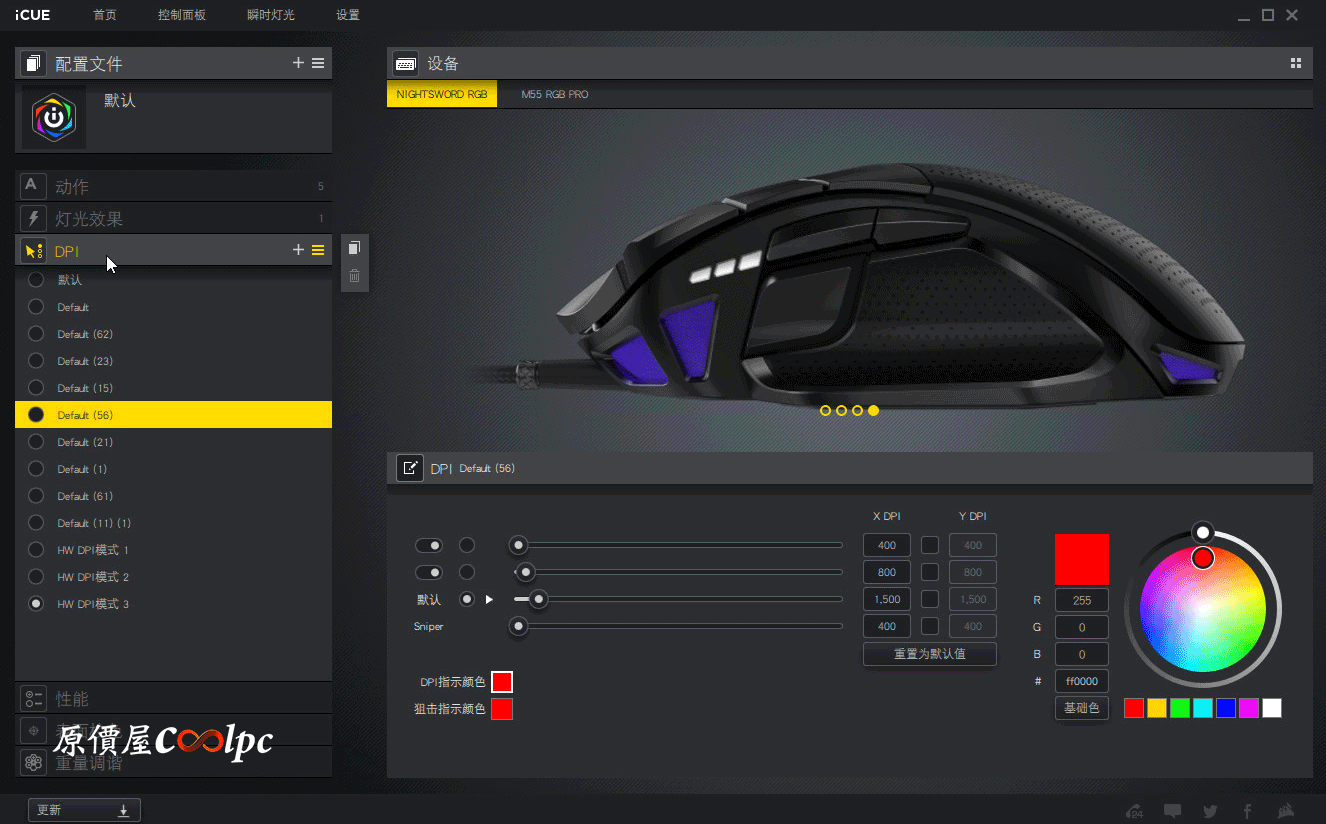1326x824 pixels.
Task: Click the Performance (性能) section icon
Action: click(33, 698)
